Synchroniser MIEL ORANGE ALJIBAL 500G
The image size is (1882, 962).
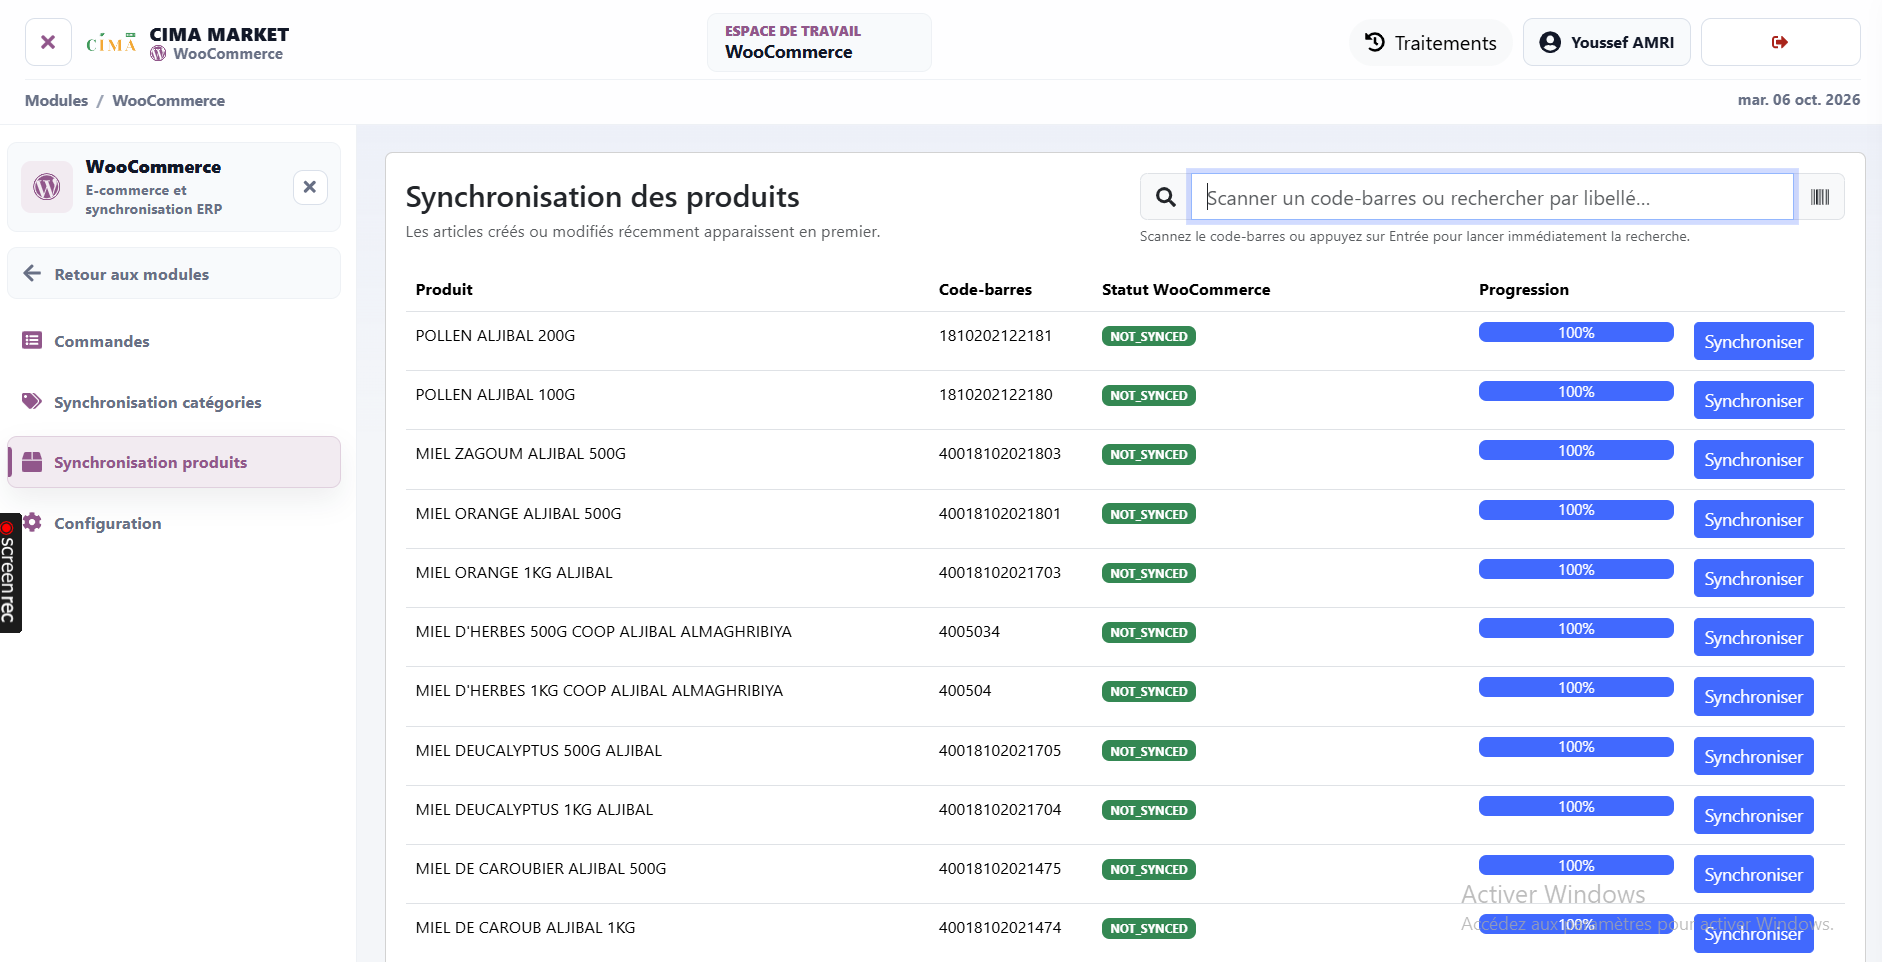pyautogui.click(x=1753, y=520)
